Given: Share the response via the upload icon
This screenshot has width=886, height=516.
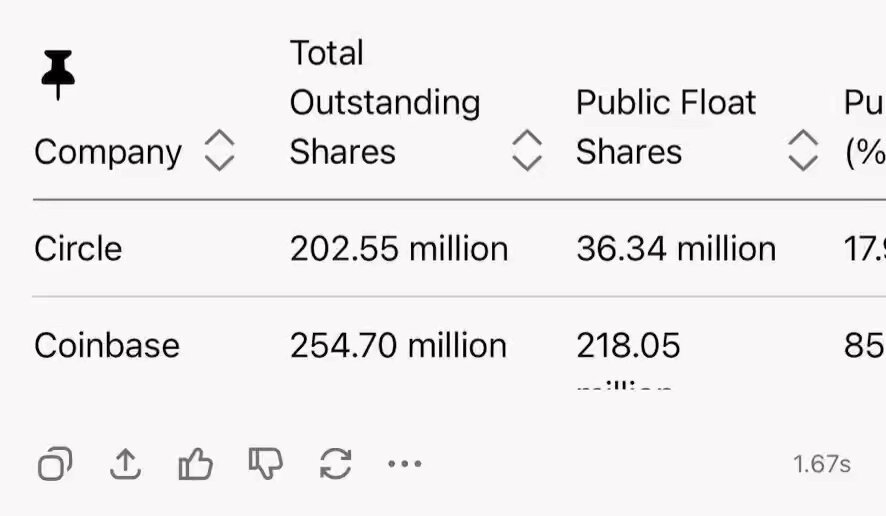Looking at the screenshot, I should coord(125,464).
